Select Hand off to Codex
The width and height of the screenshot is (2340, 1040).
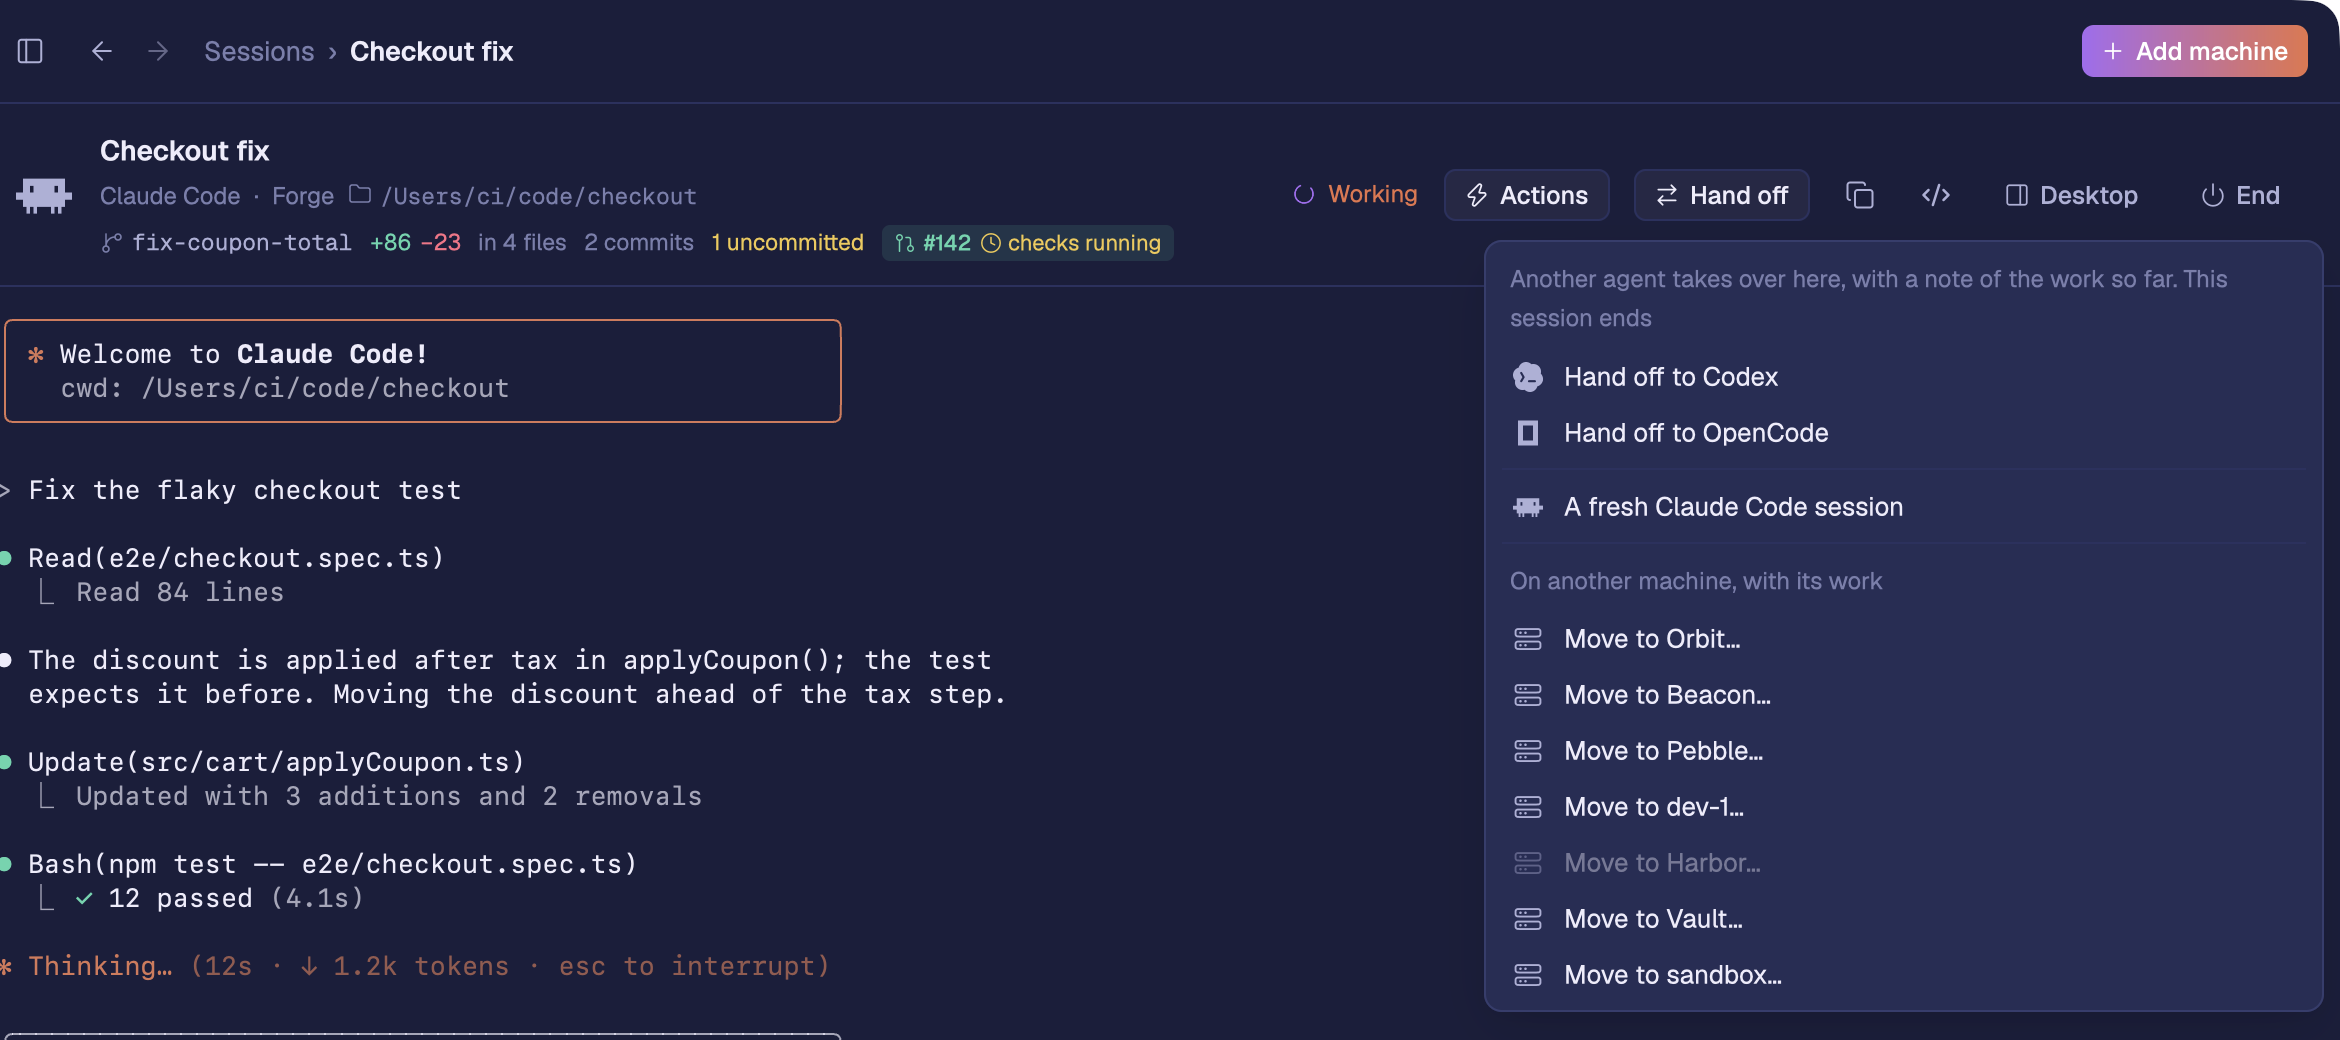pos(1904,377)
